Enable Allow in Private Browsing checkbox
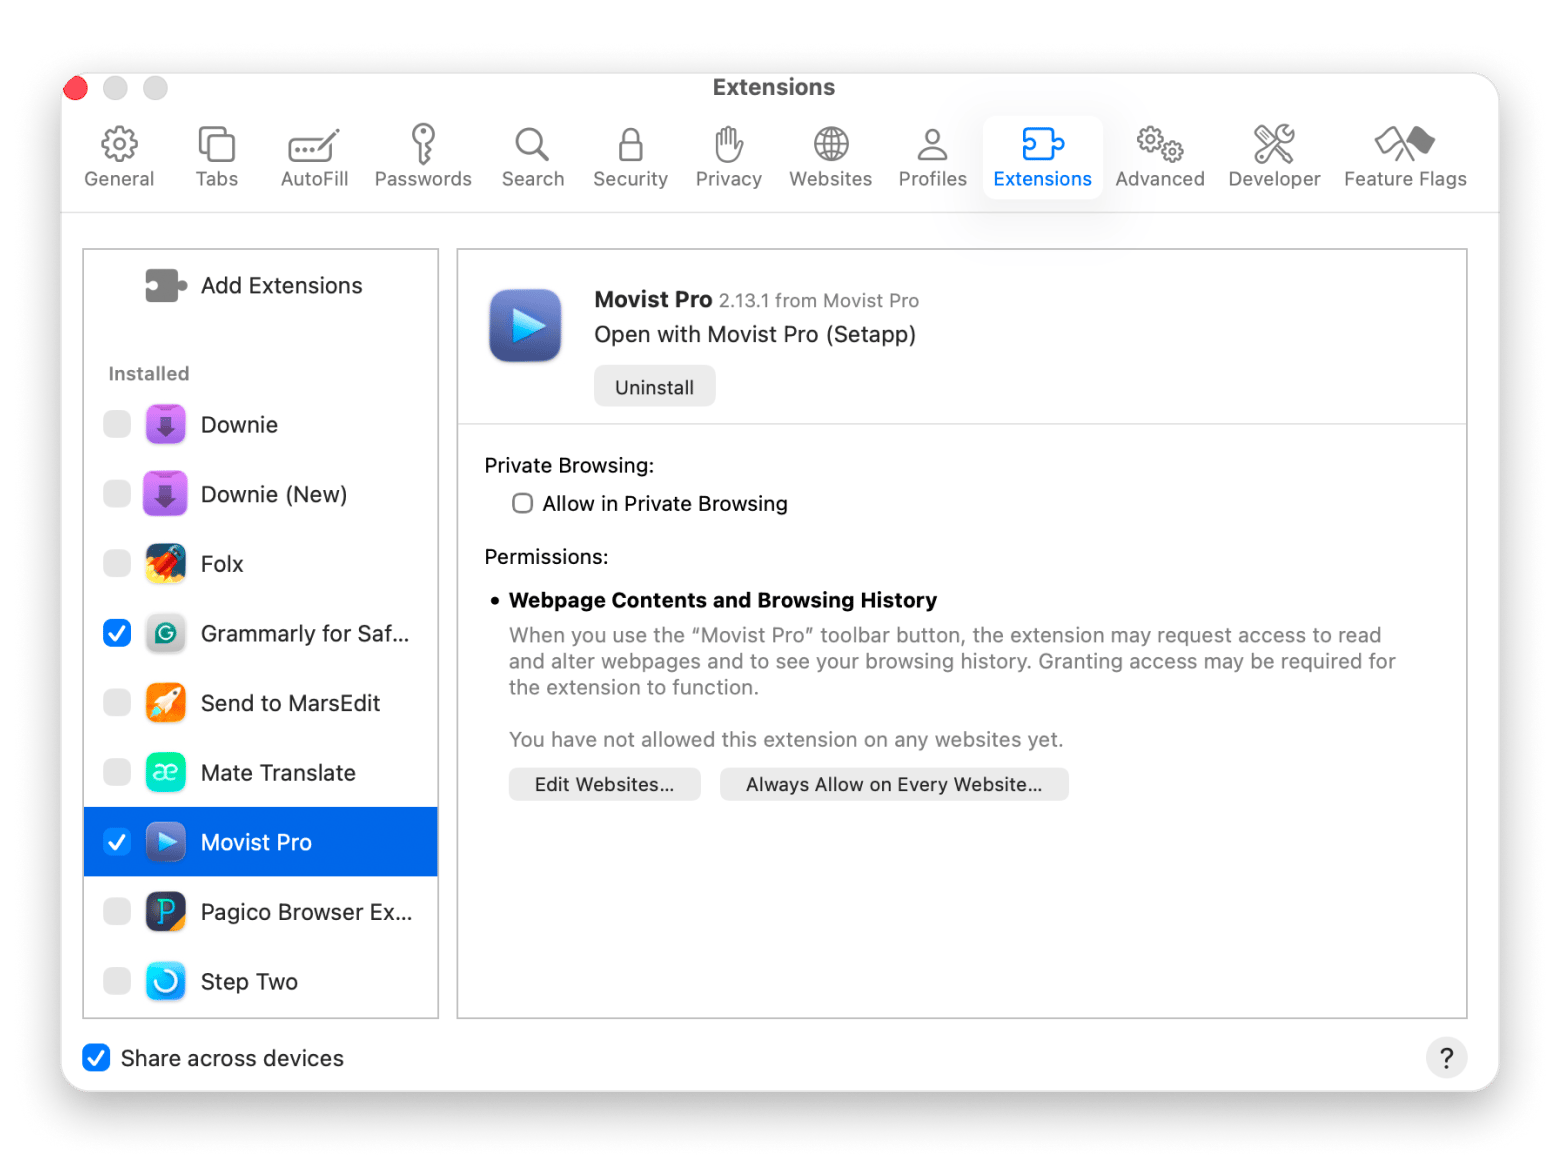 click(x=522, y=503)
